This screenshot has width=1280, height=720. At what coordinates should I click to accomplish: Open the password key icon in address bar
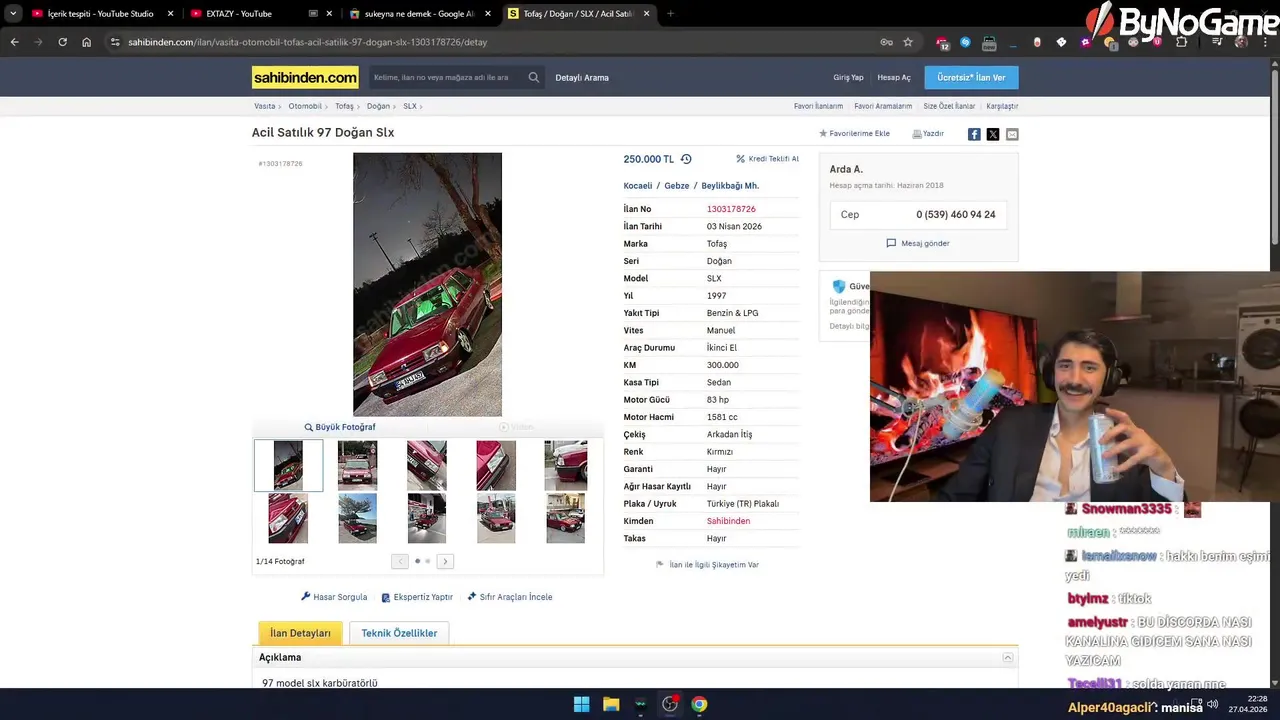coord(886,42)
